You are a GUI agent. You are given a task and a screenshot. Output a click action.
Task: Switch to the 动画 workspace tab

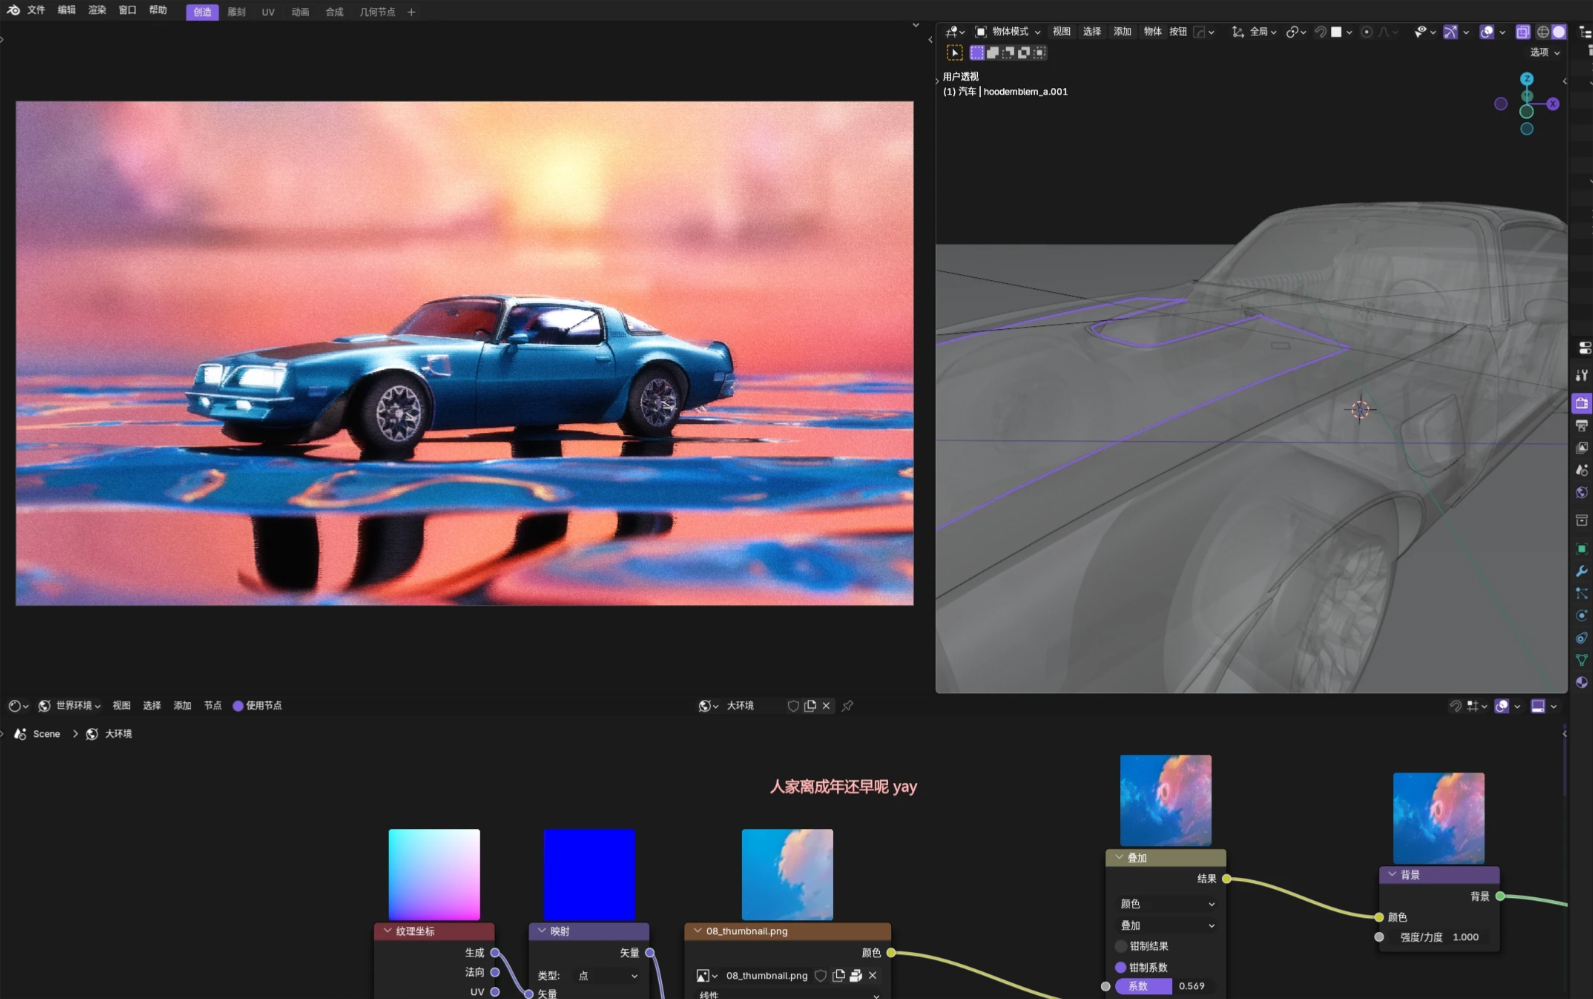coord(300,12)
